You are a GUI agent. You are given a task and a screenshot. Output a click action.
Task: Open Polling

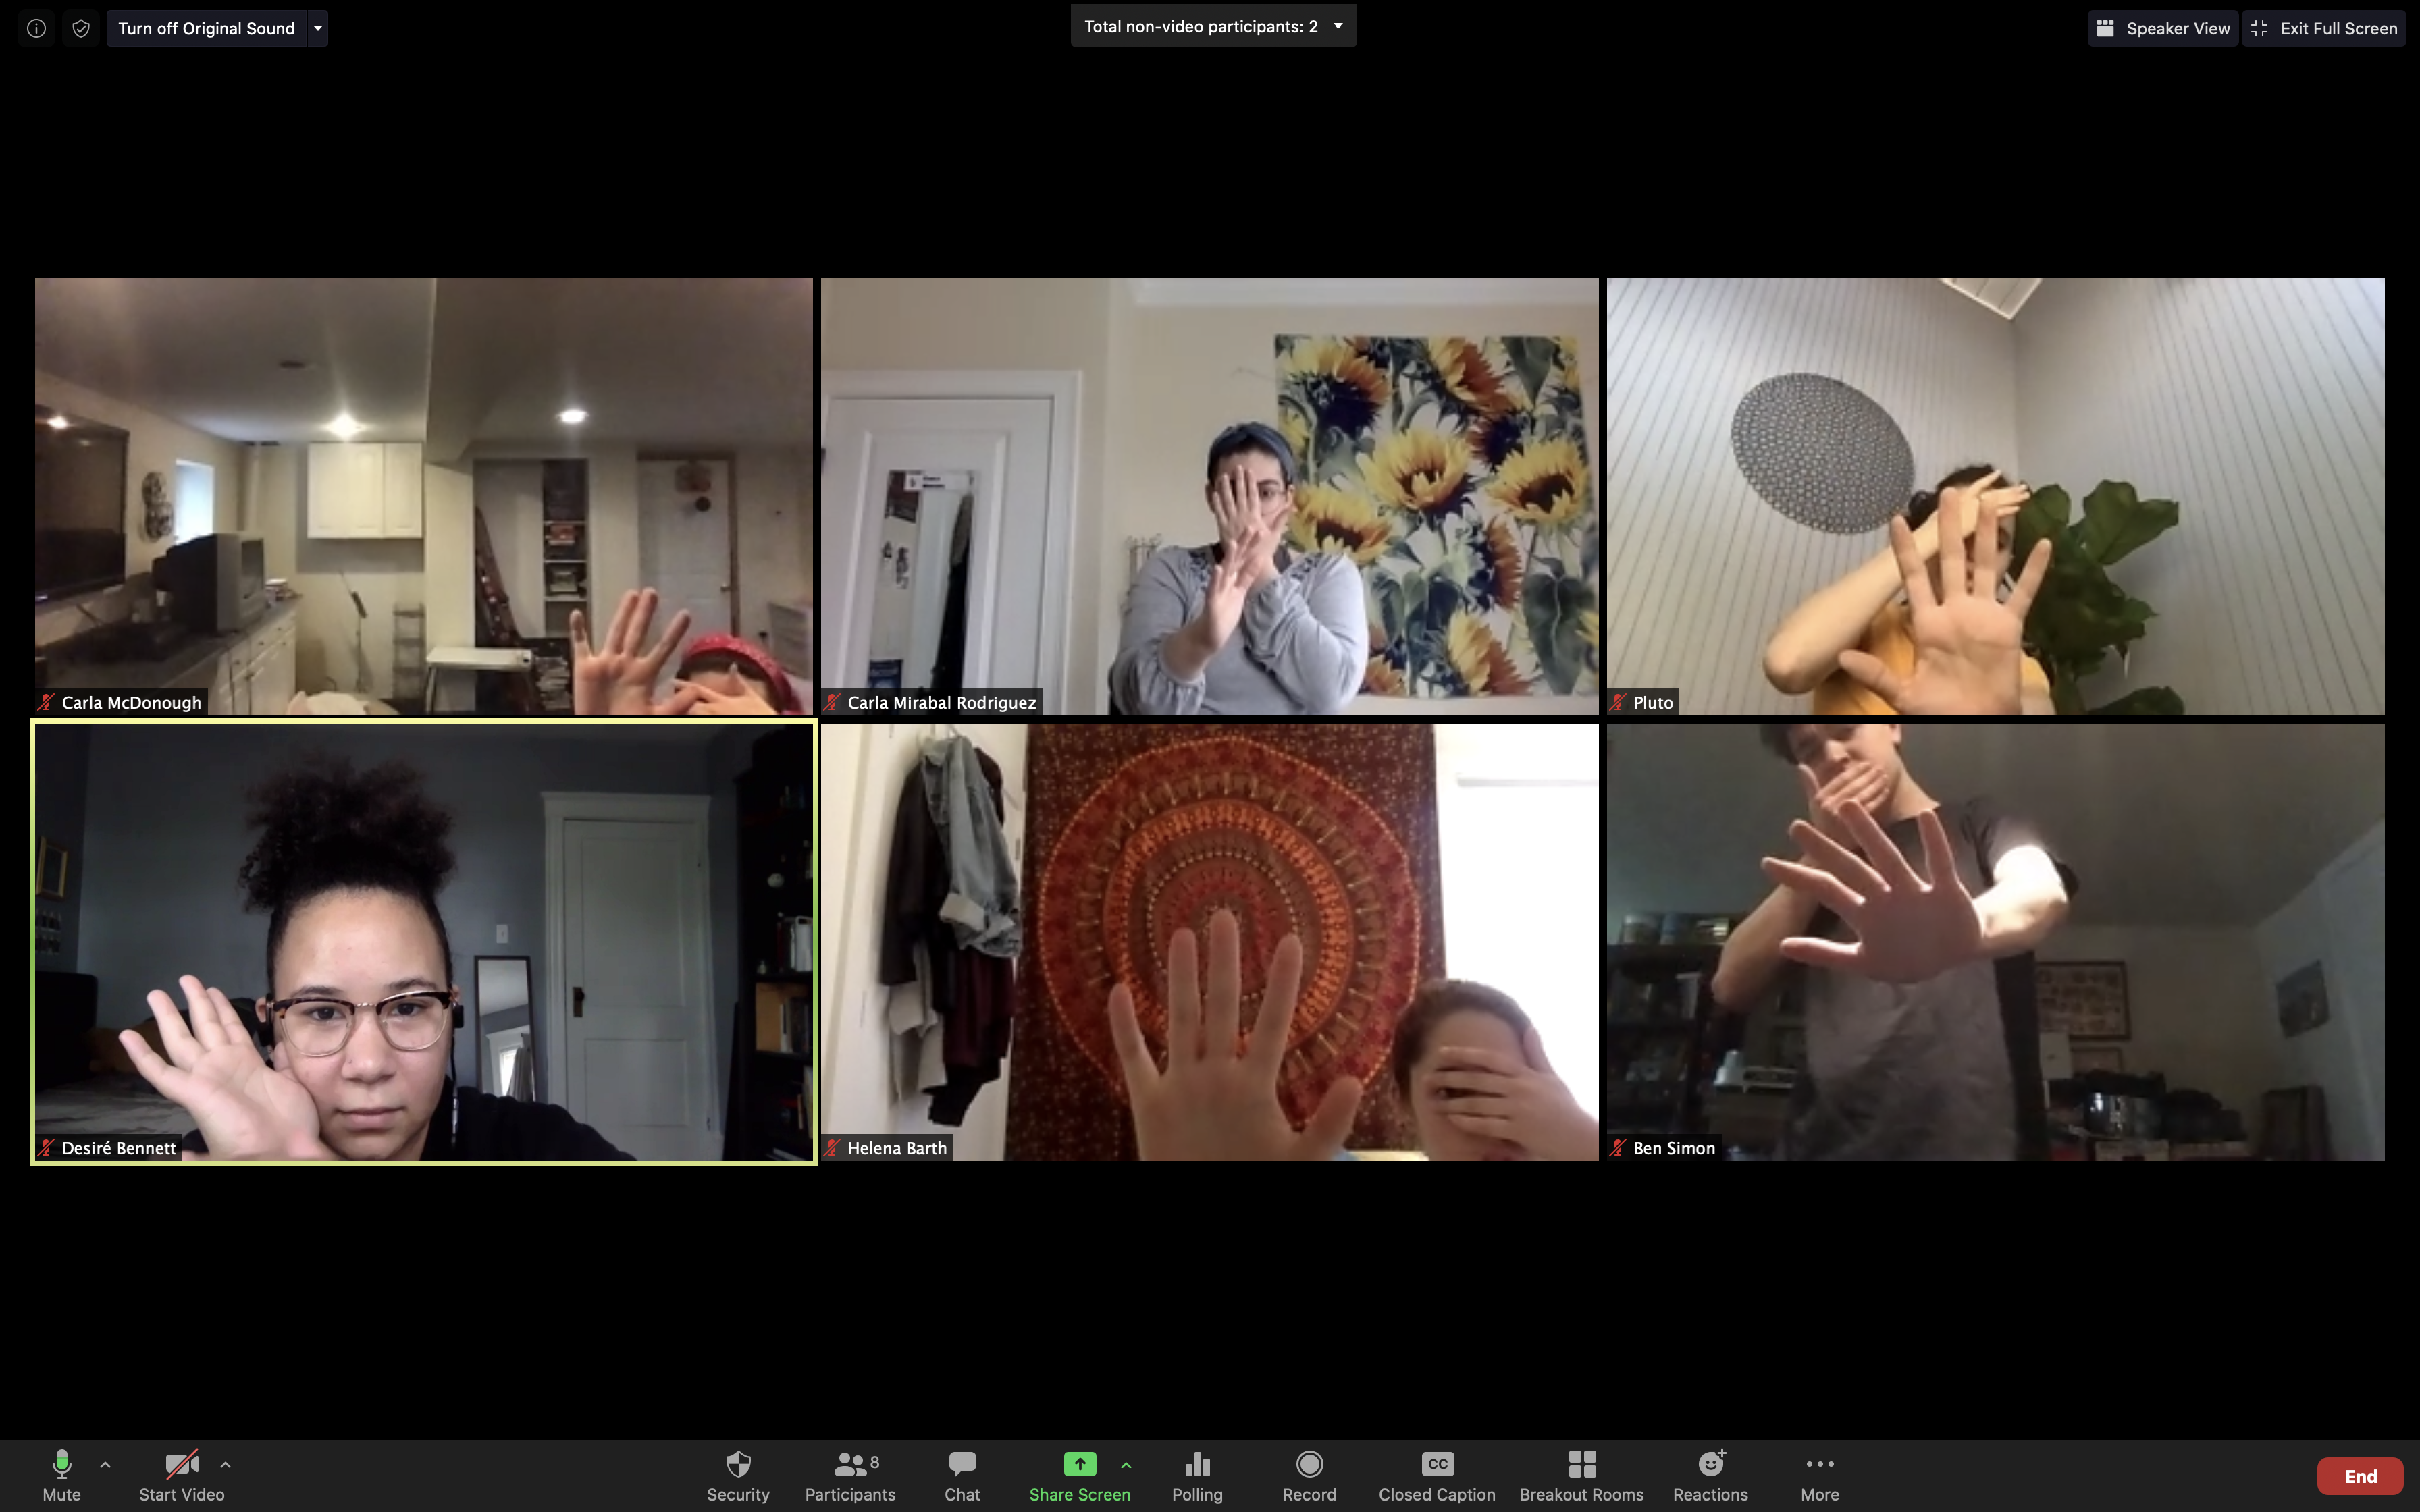coord(1197,1476)
